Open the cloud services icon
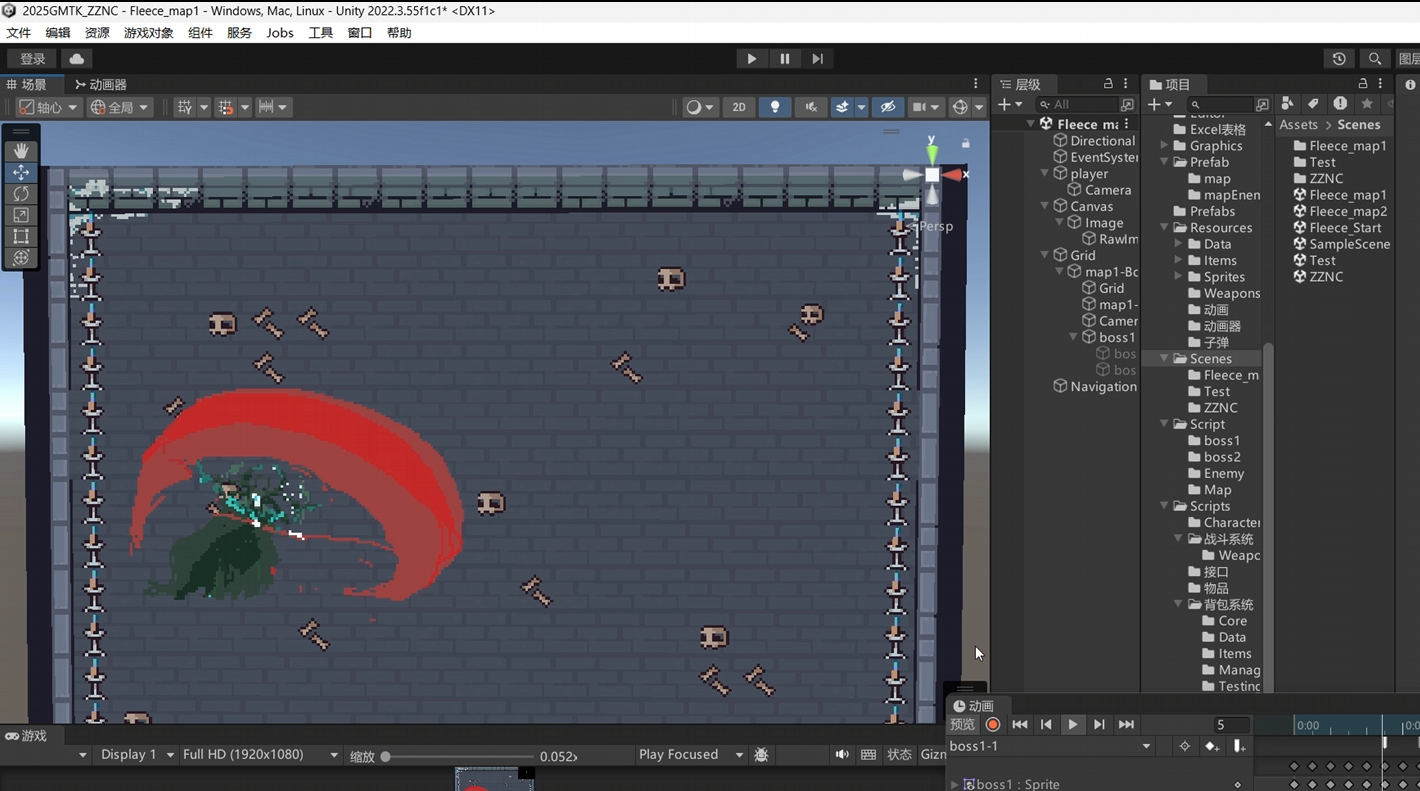 76,59
